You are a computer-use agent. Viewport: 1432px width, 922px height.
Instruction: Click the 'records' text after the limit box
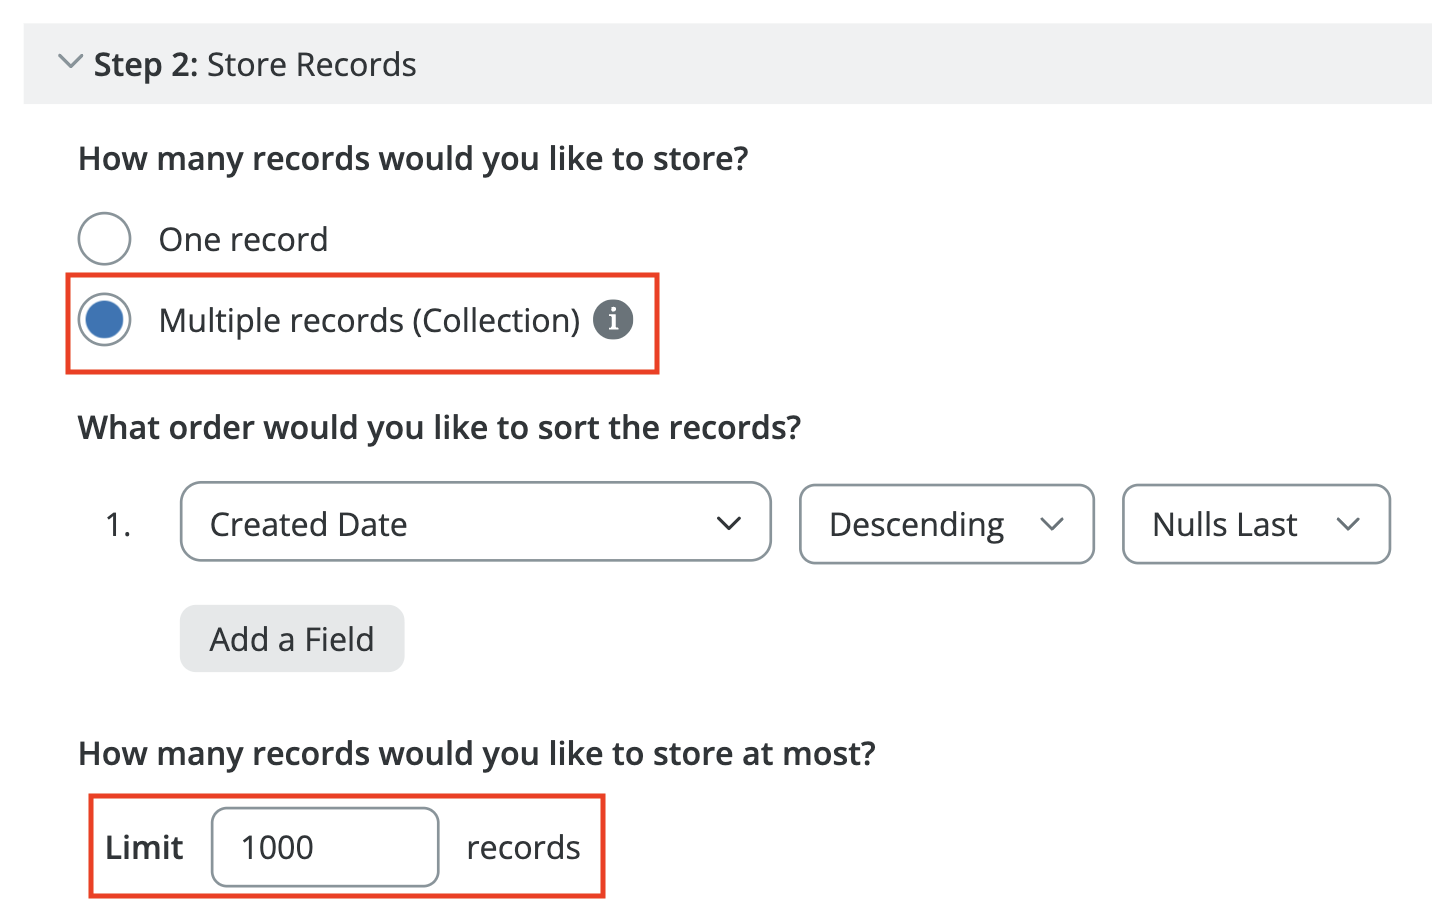click(x=523, y=848)
